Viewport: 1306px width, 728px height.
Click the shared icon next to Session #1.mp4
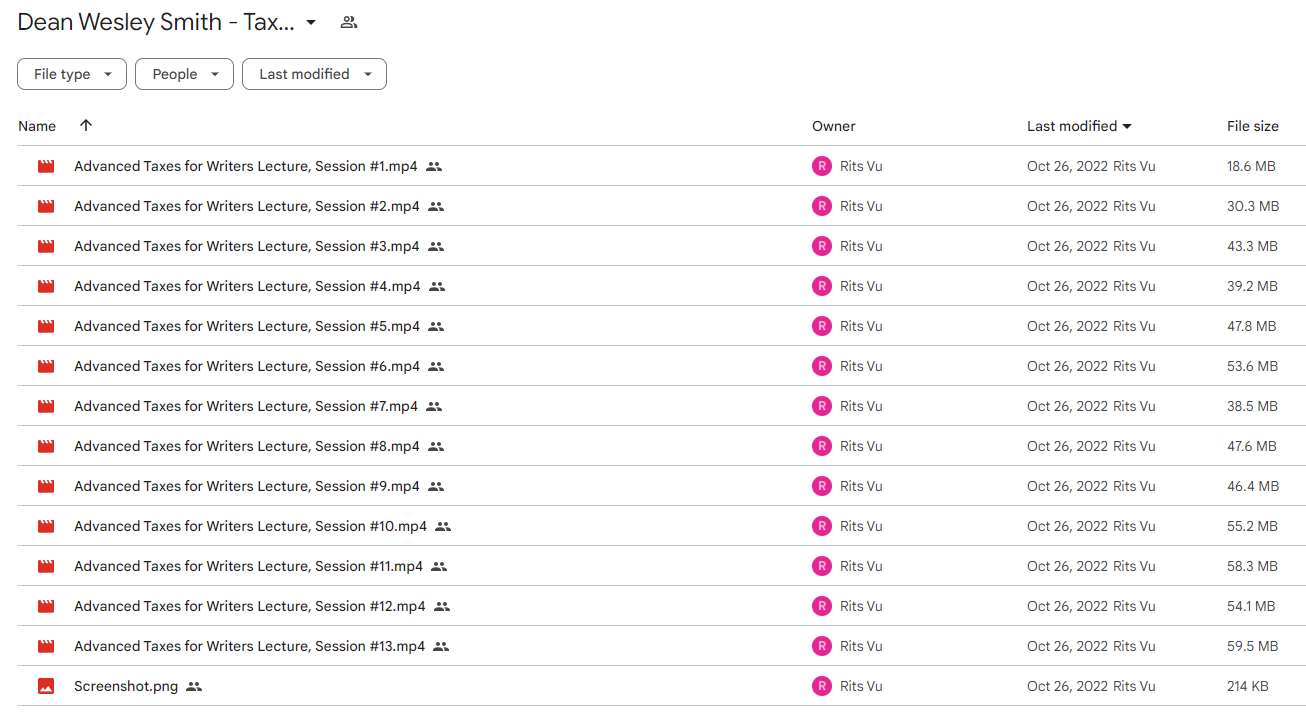(x=434, y=166)
